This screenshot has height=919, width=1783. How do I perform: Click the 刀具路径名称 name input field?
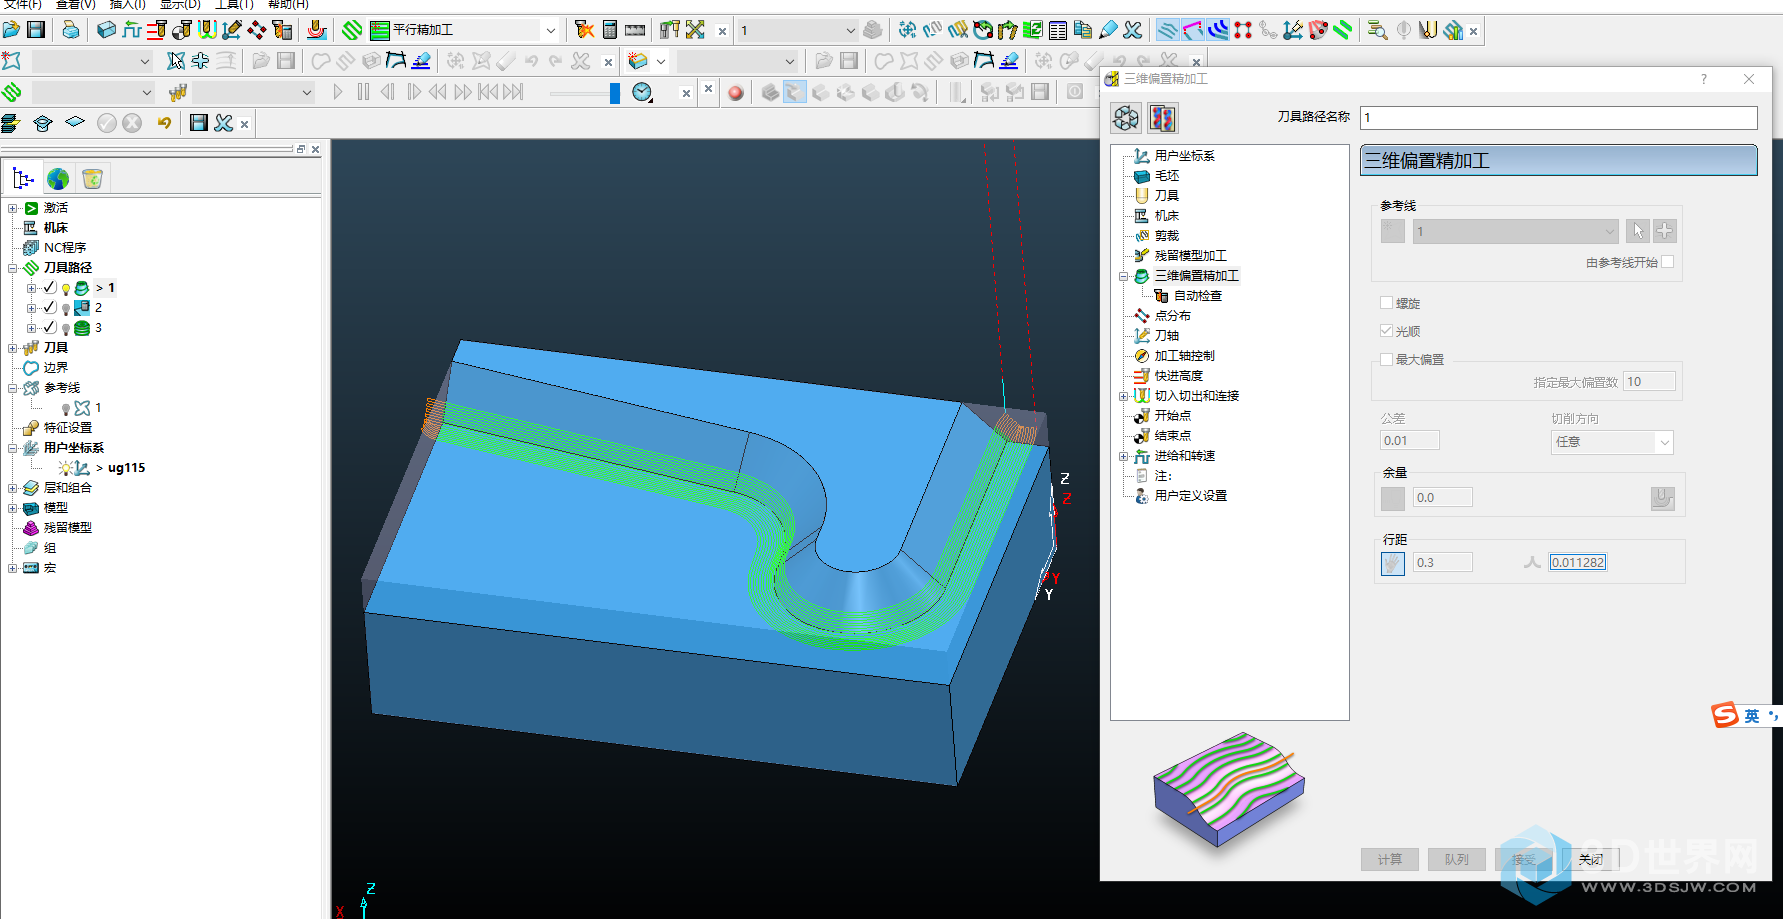(1558, 117)
